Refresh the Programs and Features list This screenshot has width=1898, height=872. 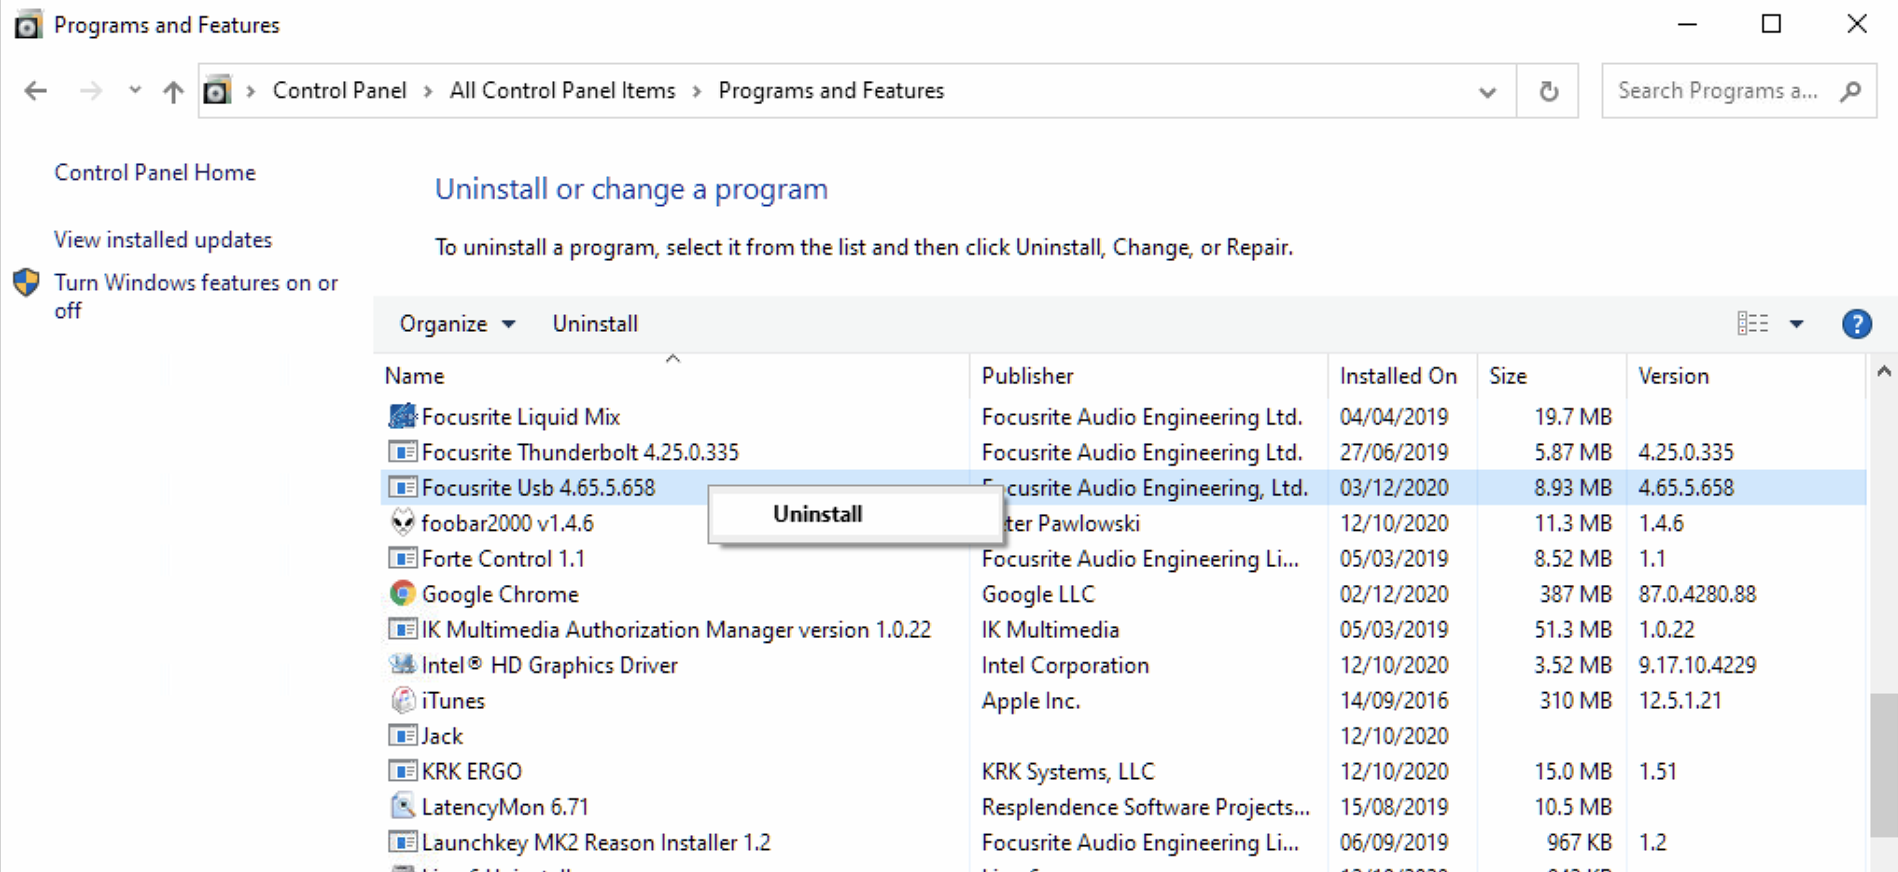point(1548,91)
